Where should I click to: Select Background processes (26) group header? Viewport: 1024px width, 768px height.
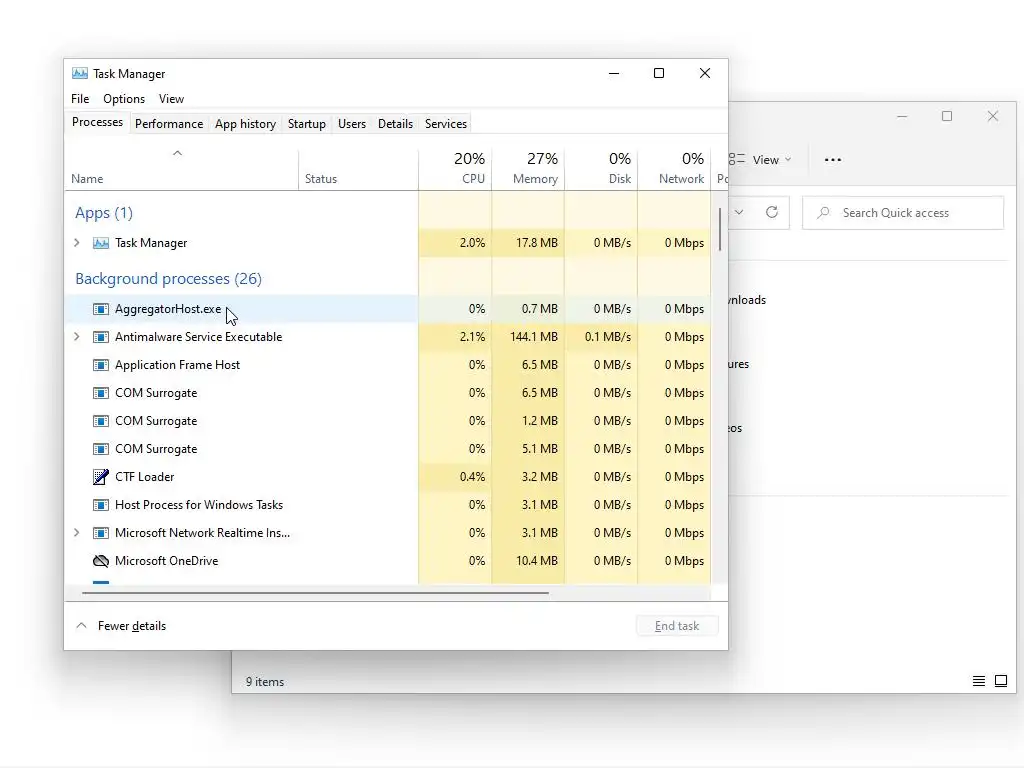[168, 278]
